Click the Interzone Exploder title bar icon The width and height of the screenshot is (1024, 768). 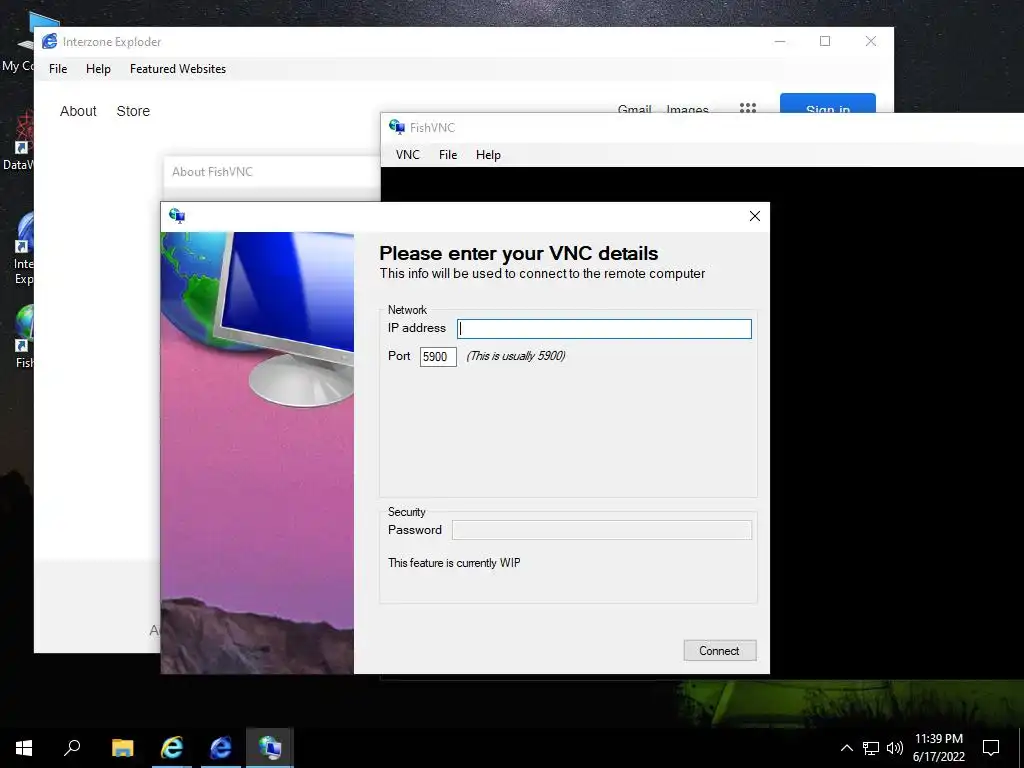point(50,41)
